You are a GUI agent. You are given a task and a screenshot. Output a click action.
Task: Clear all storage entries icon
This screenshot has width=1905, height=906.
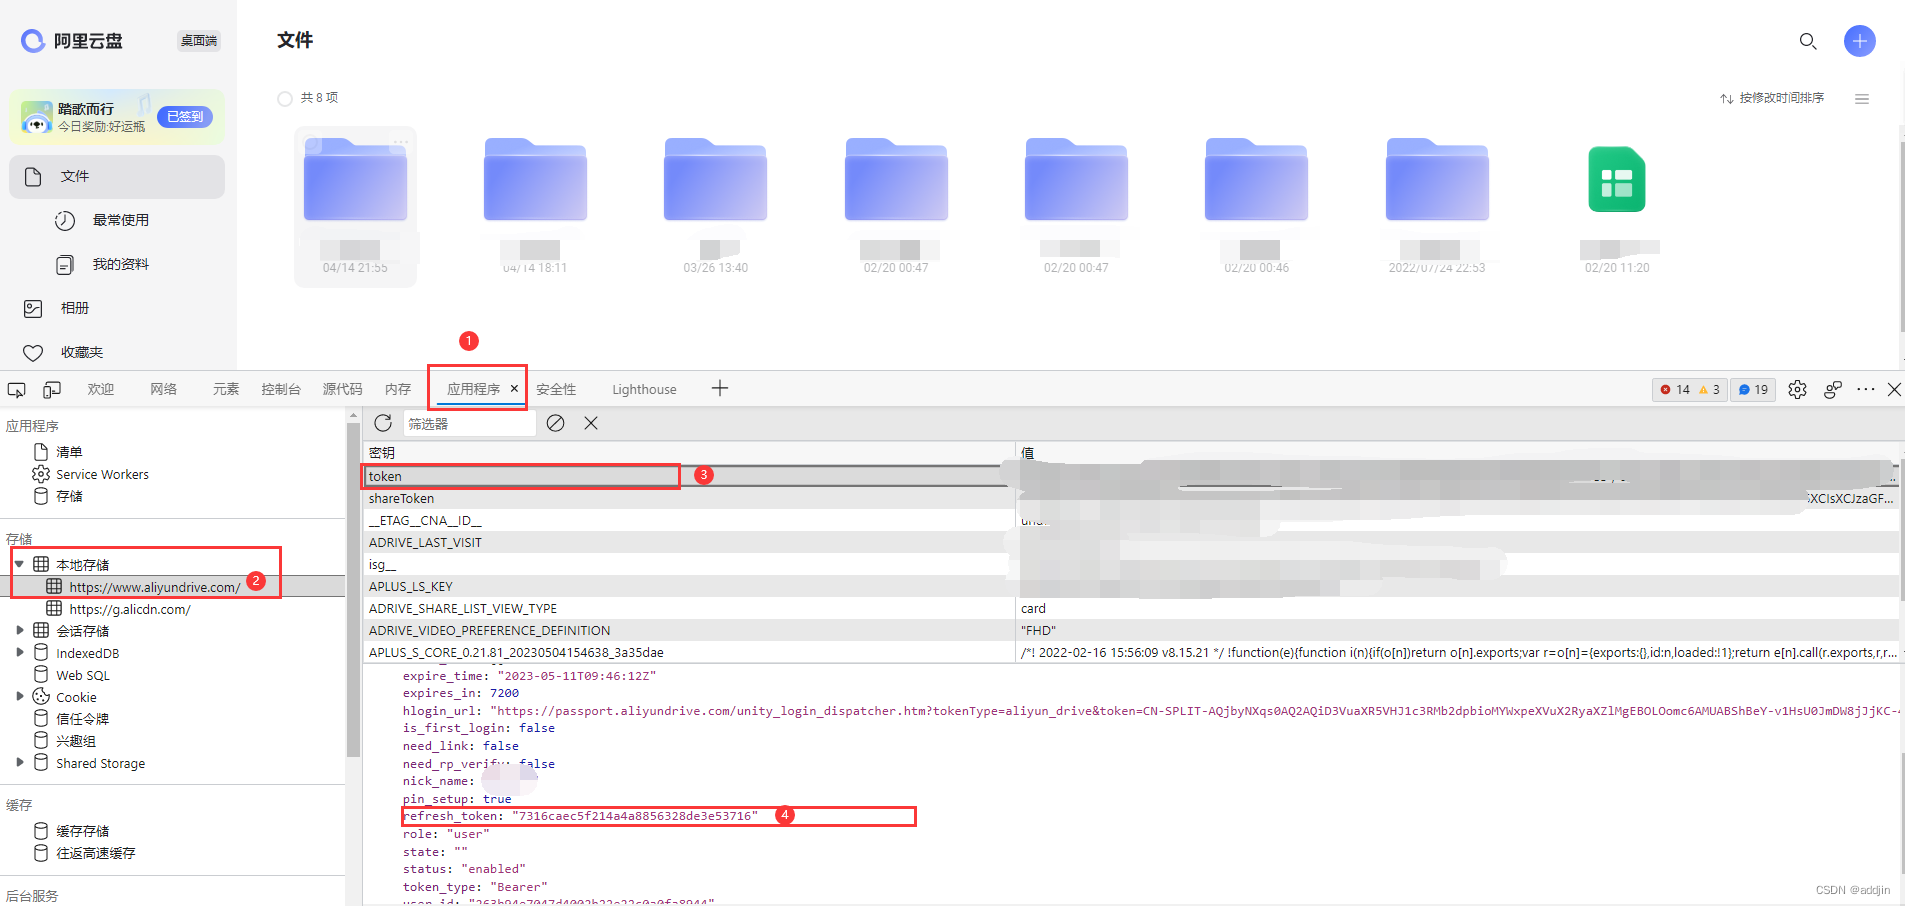[x=556, y=423]
